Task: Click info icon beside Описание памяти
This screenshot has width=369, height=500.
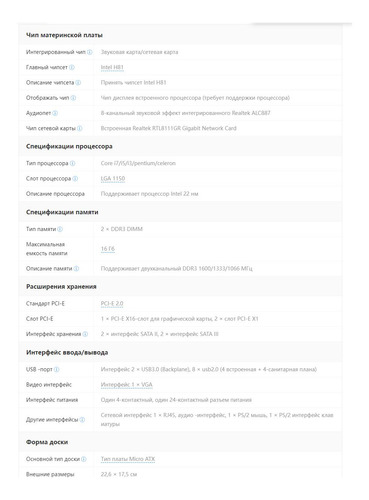Action: point(76,268)
